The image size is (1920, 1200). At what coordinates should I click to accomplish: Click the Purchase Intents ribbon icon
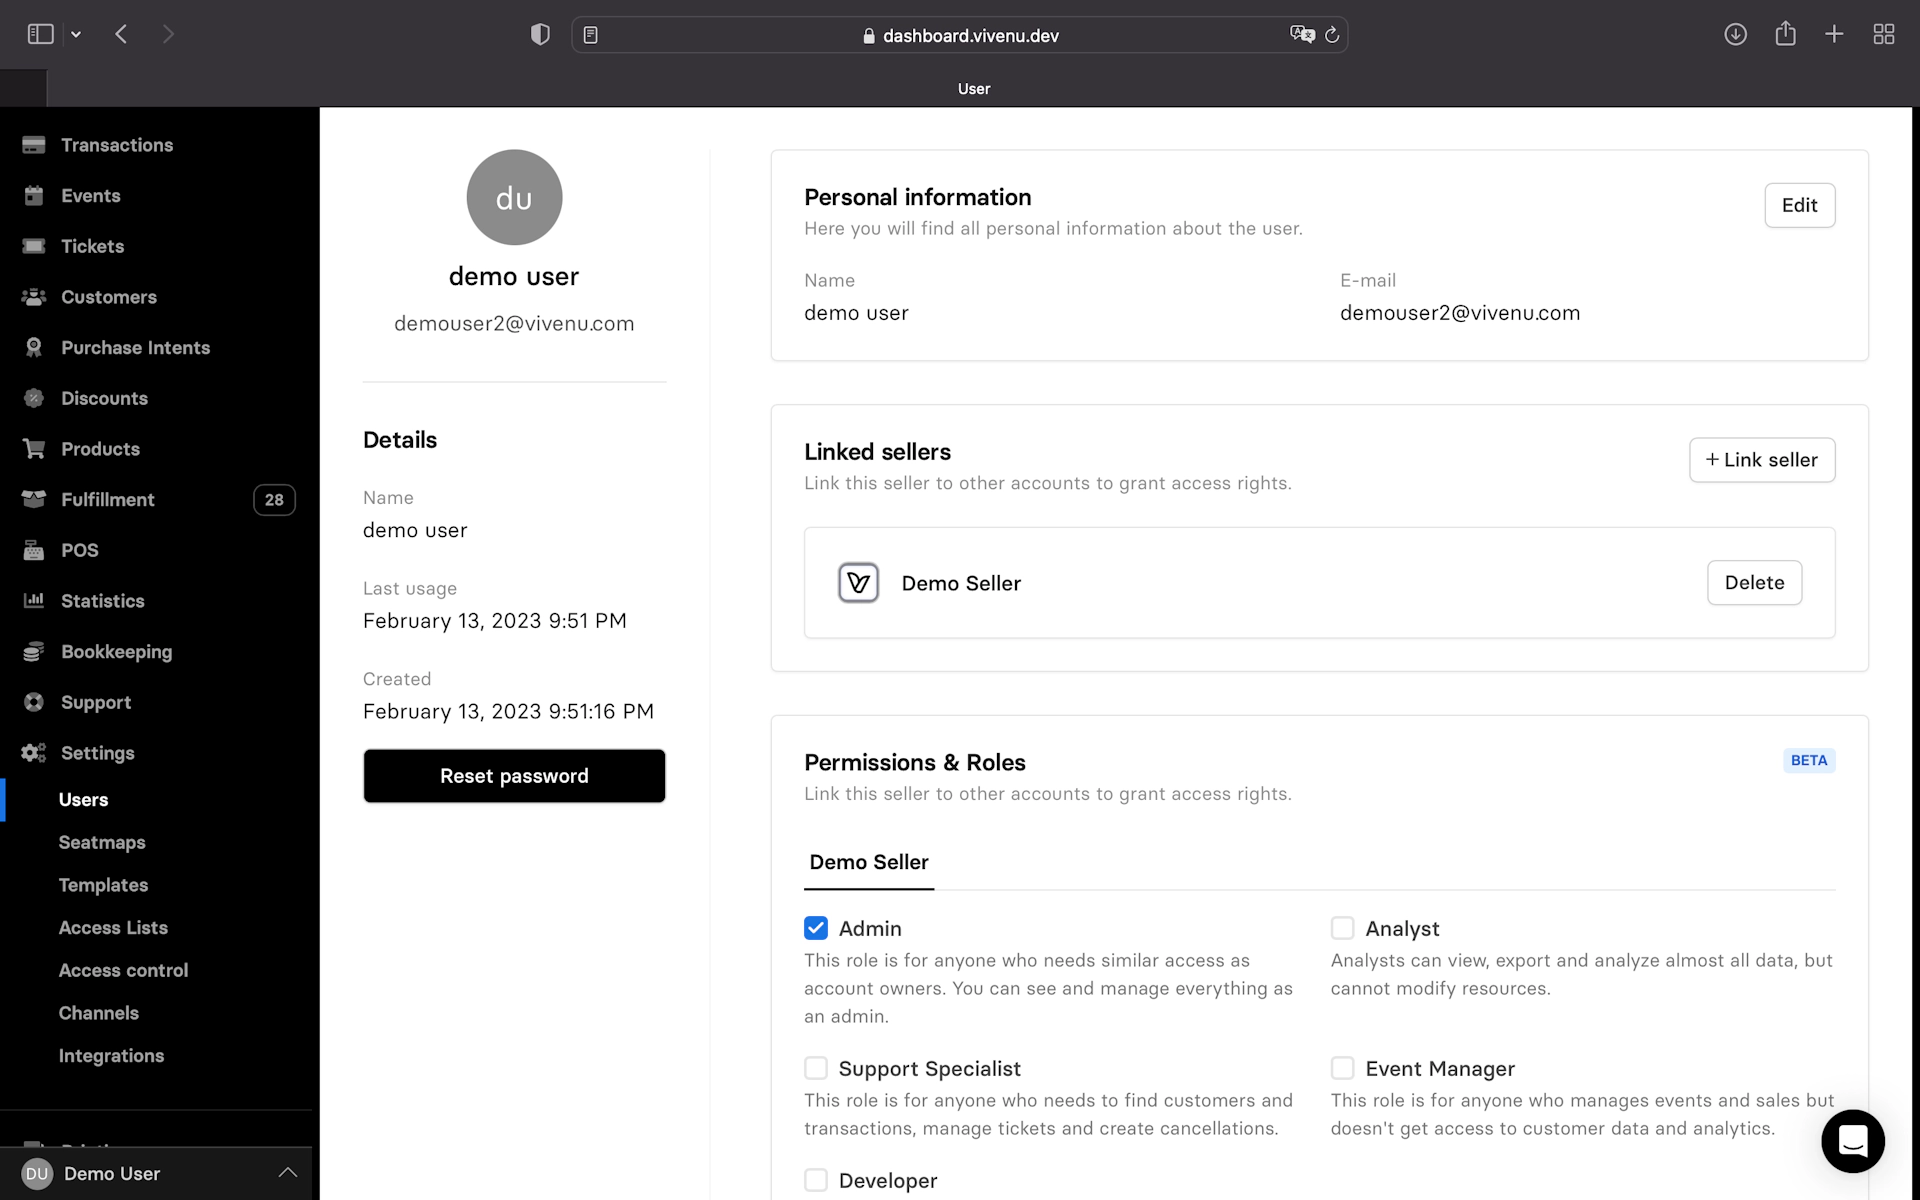34,347
